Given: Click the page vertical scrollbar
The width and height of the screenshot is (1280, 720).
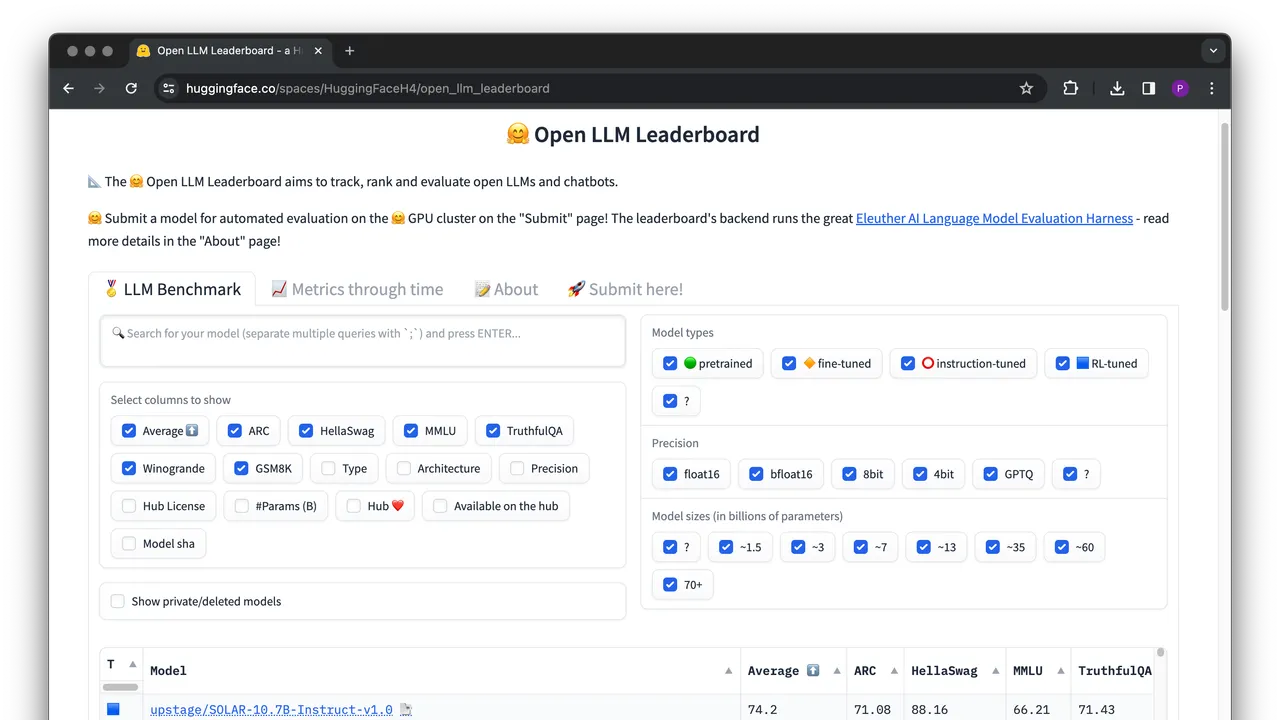Looking at the screenshot, I should coord(1225,215).
